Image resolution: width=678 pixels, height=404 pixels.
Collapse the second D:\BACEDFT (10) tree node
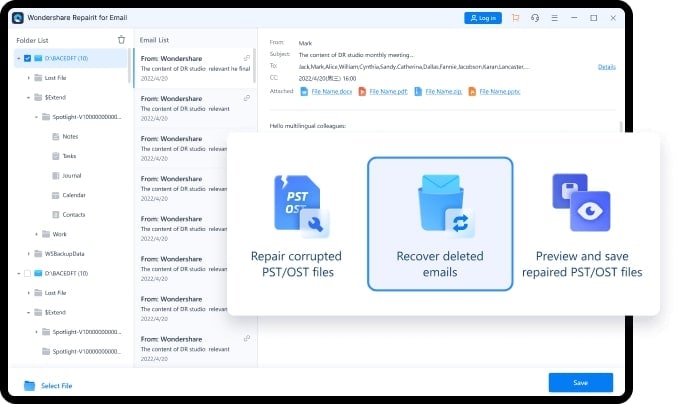pos(19,273)
